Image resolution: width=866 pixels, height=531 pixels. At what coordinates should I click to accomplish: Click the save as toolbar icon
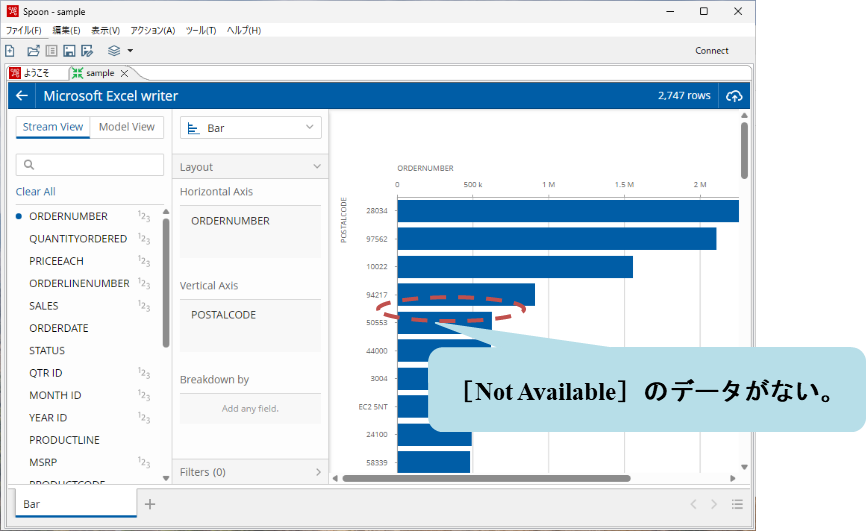pyautogui.click(x=87, y=51)
